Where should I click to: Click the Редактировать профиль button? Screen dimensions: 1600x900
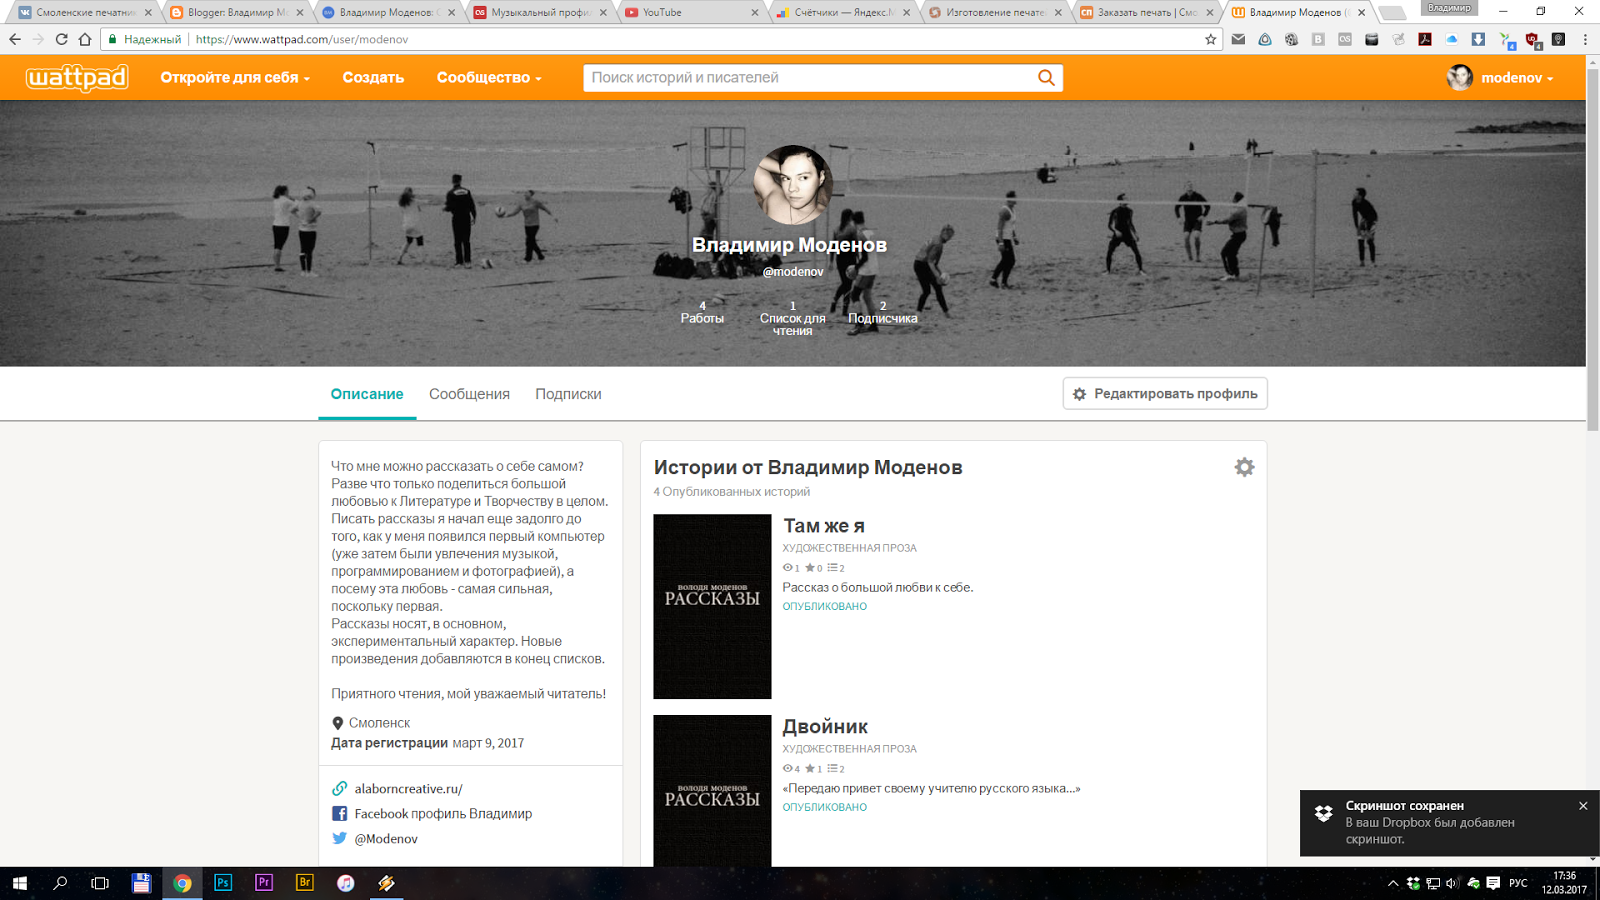1164,393
